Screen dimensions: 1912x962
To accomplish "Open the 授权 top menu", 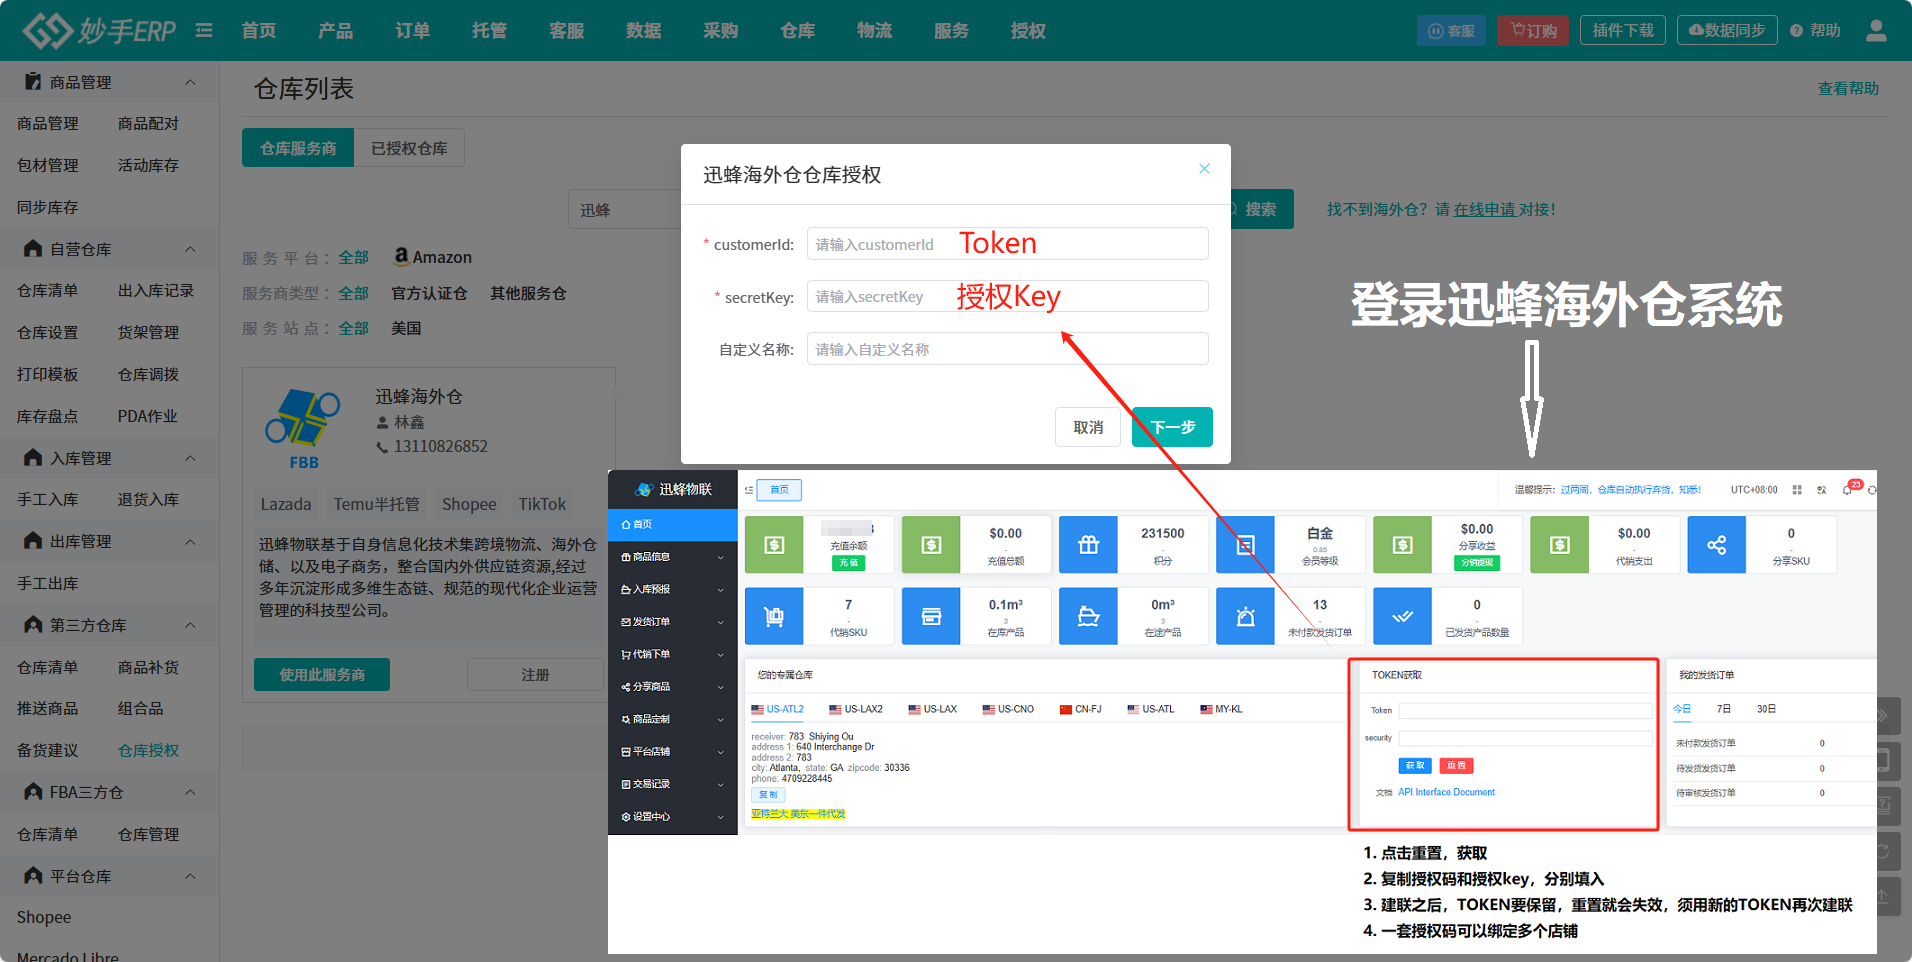I will (1029, 31).
